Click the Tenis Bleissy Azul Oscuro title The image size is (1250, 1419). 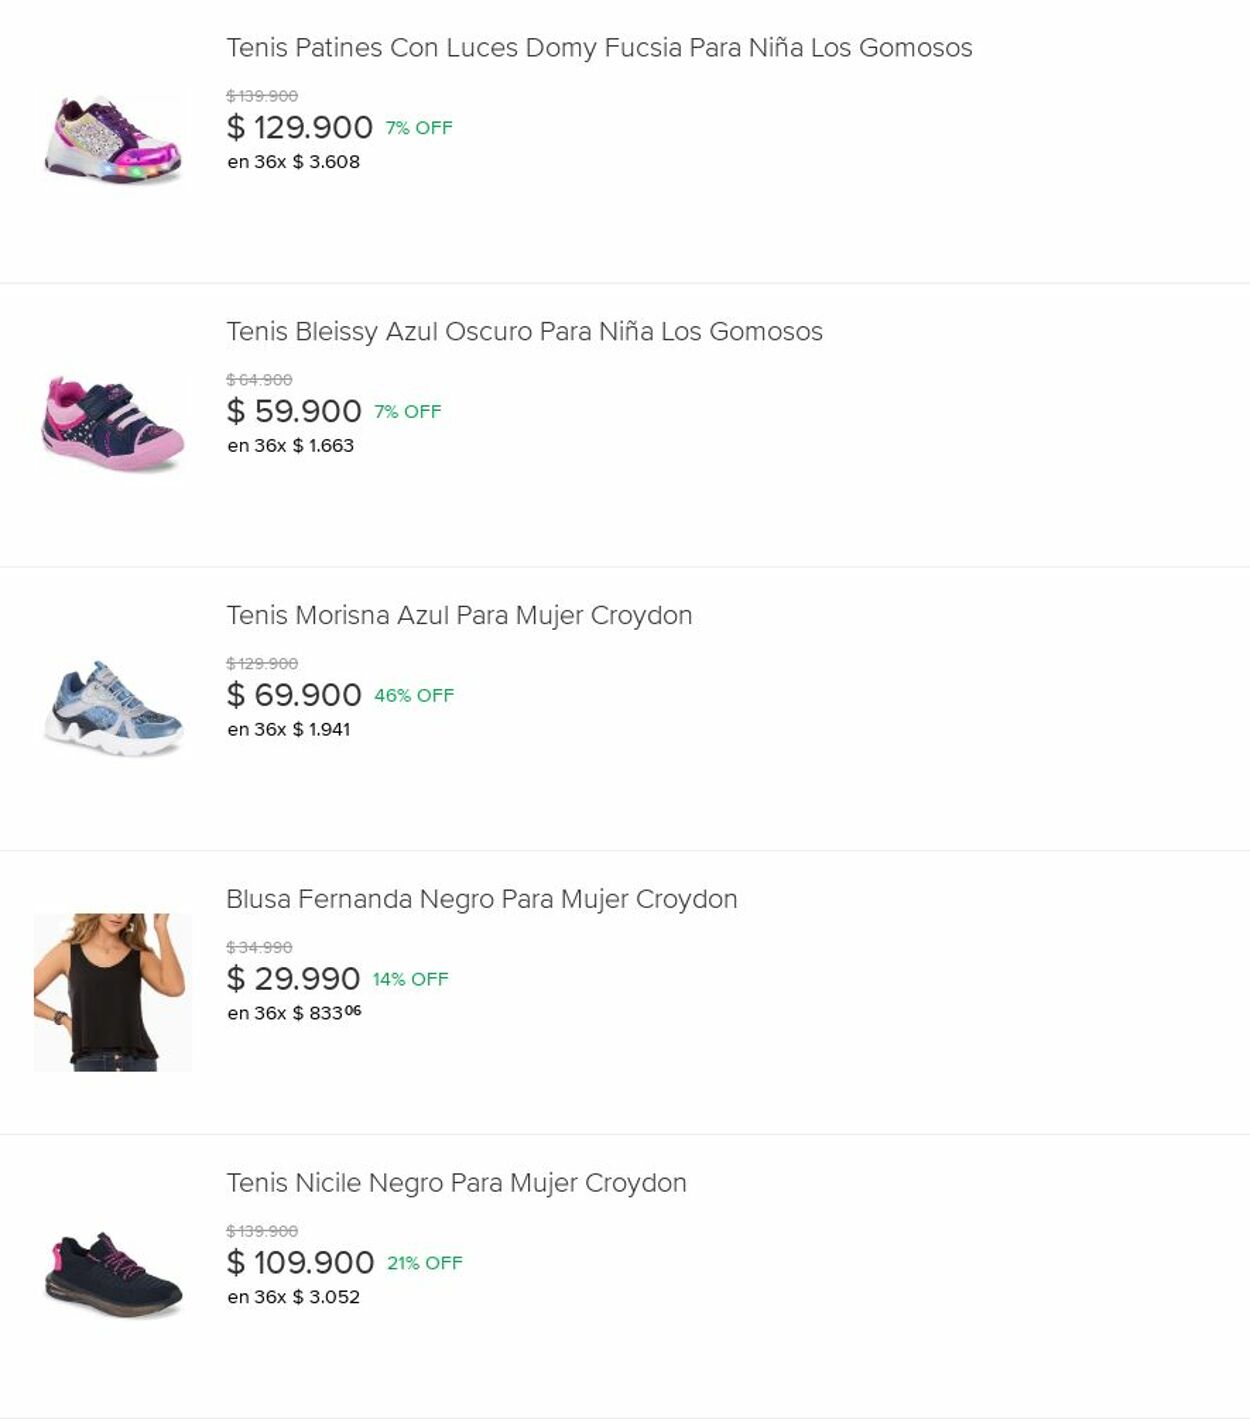[x=524, y=332]
